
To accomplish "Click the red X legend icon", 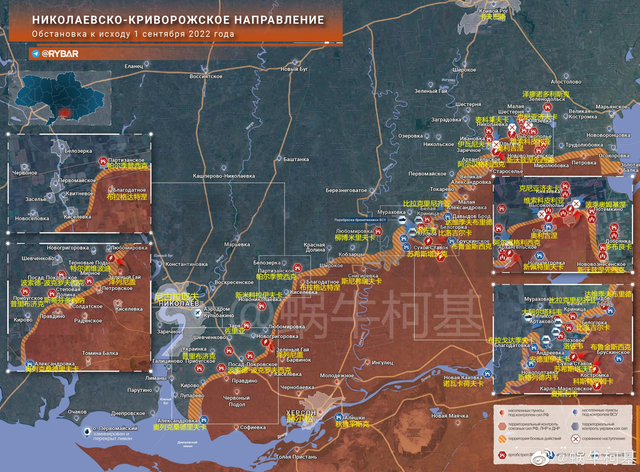I will (576, 439).
